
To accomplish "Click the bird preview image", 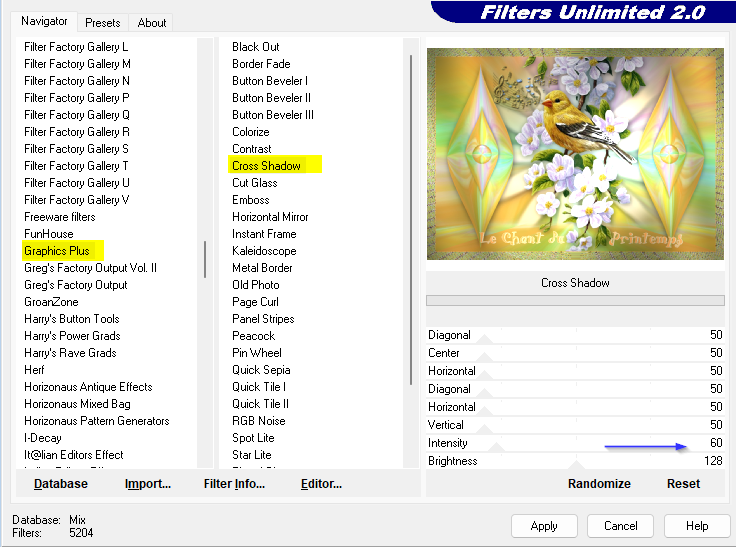I will 575,154.
